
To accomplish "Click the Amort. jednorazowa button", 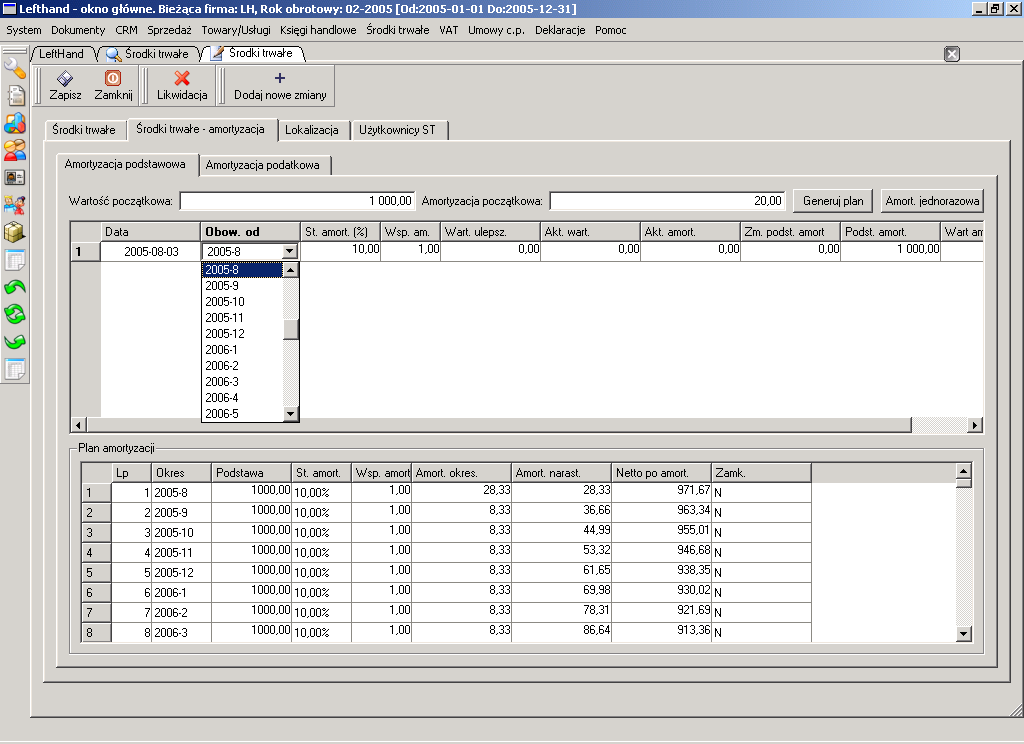I will tap(932, 201).
